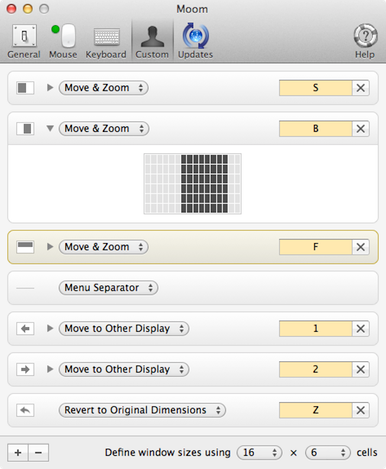Change the 16 columns cell count popup
Screen dimensions: 386x469
pos(259,452)
